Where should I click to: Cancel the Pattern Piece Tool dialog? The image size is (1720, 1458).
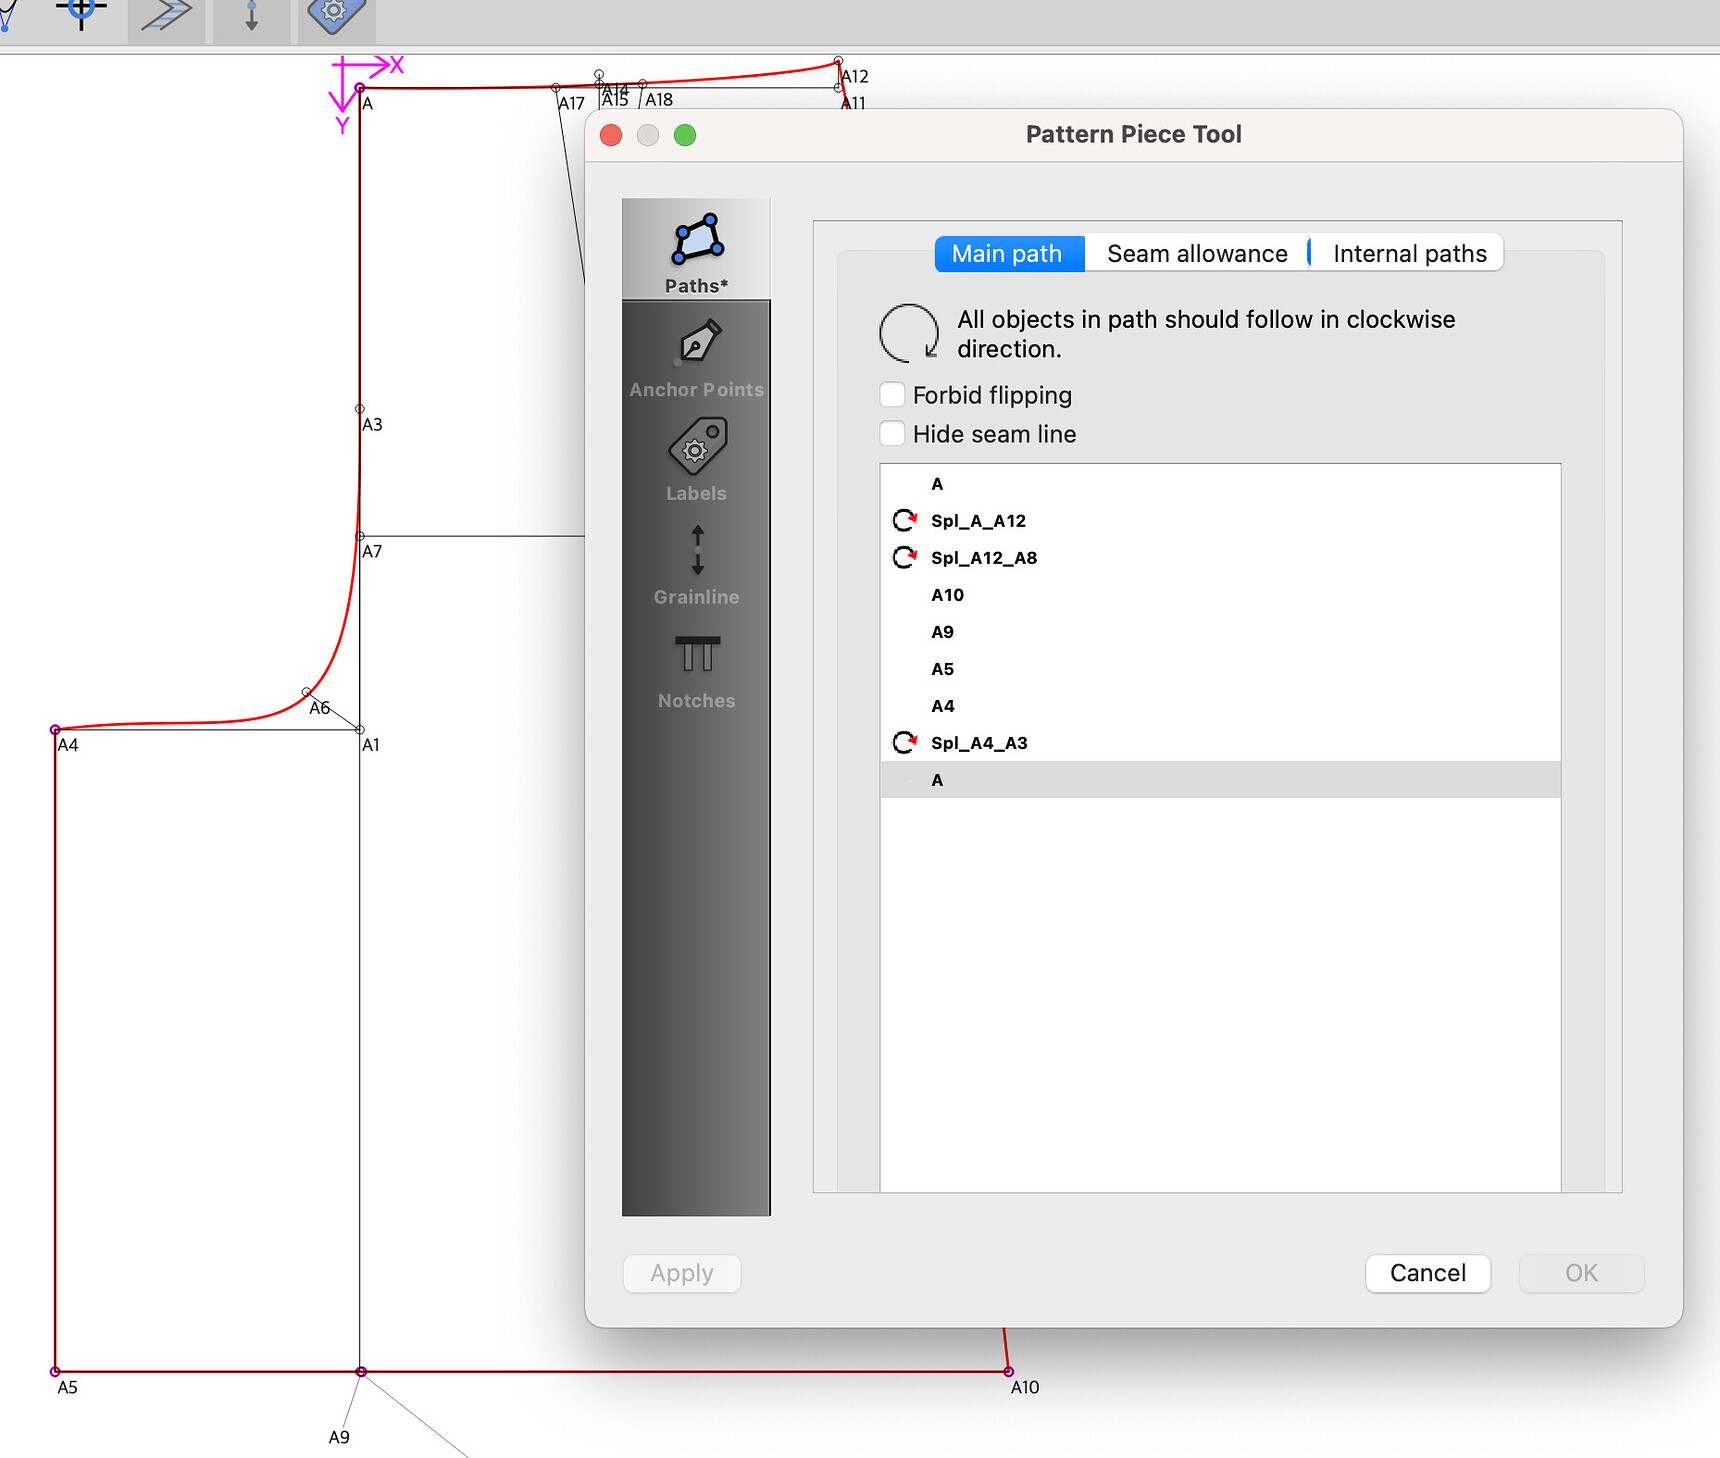coord(1428,1273)
